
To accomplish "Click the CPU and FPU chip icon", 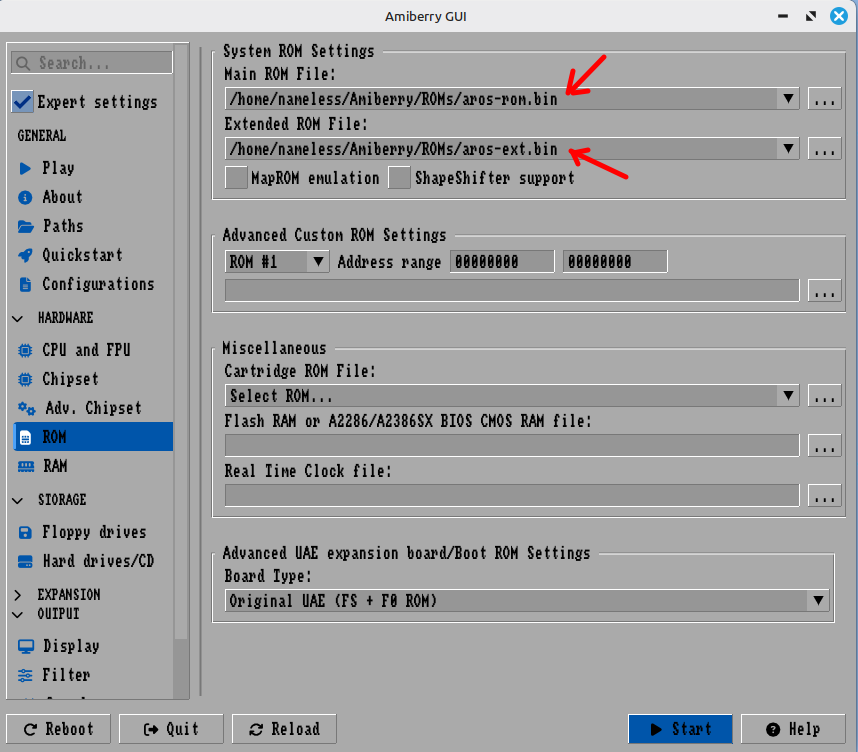I will 25,350.
